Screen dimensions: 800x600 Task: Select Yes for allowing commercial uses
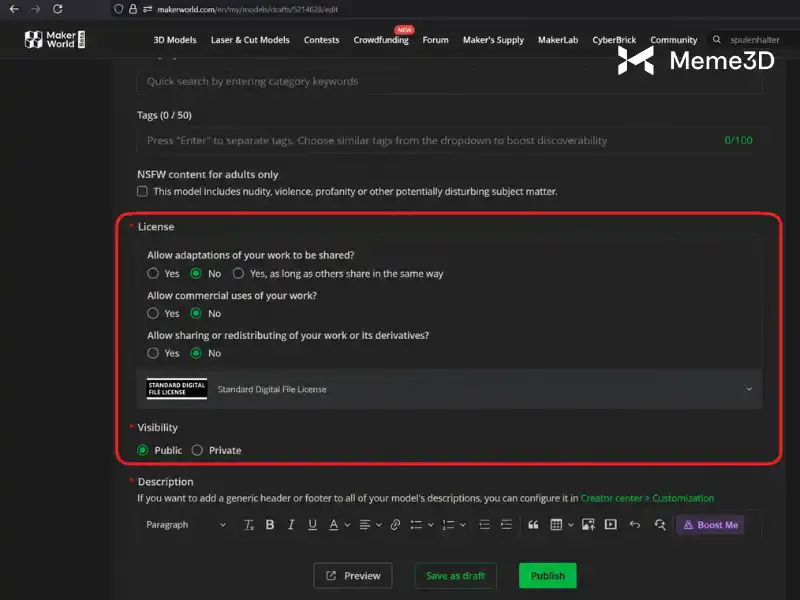[153, 313]
